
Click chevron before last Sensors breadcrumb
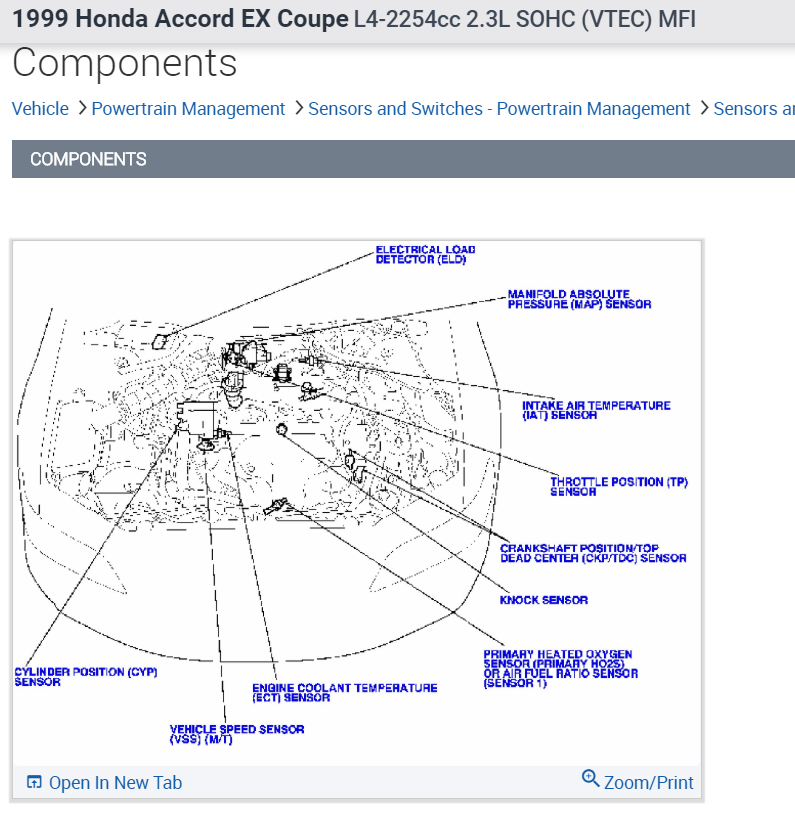[704, 108]
